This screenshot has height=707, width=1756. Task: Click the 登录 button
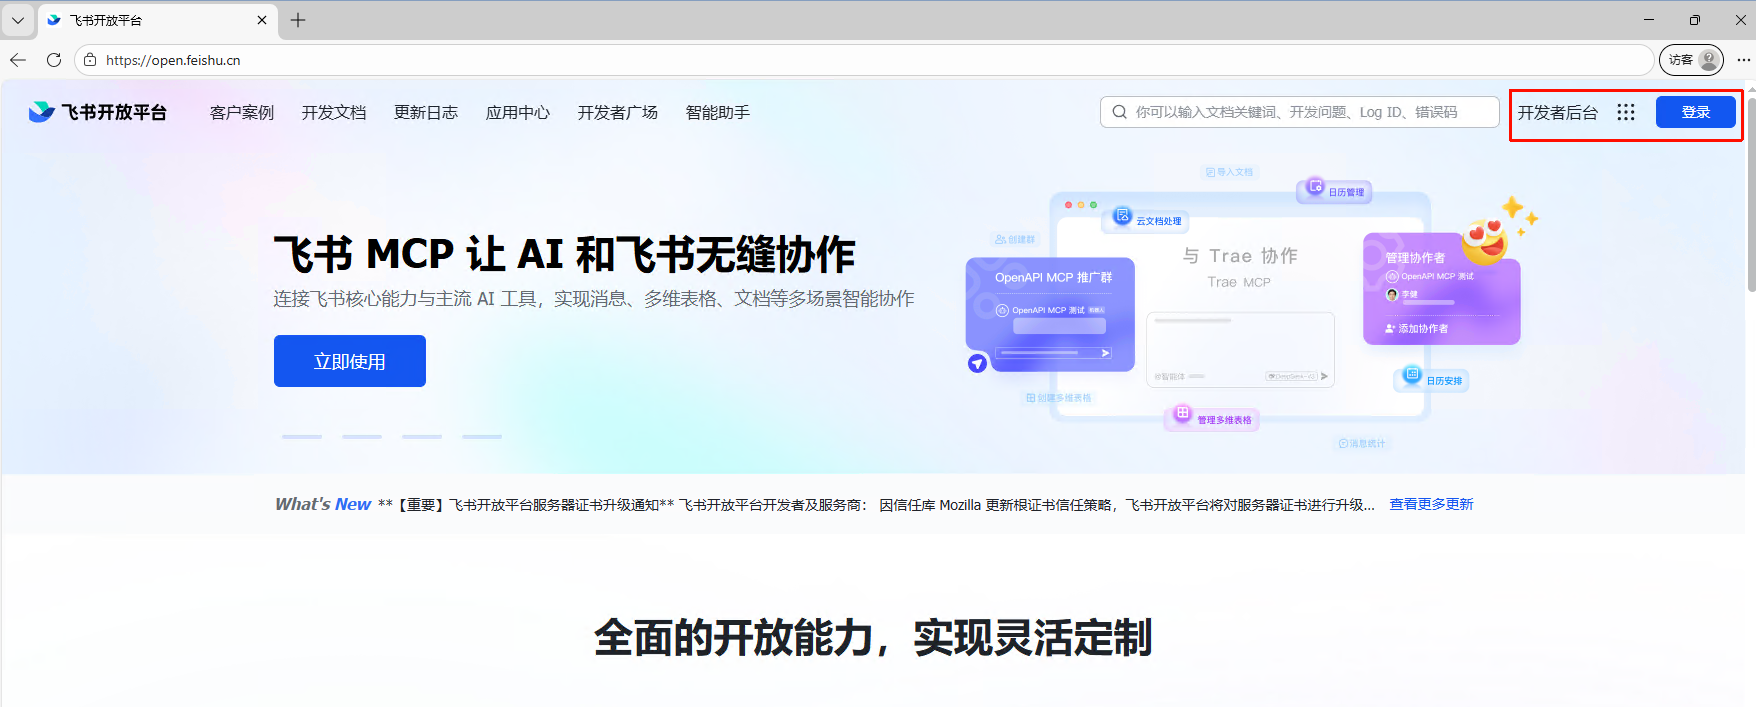click(x=1695, y=112)
